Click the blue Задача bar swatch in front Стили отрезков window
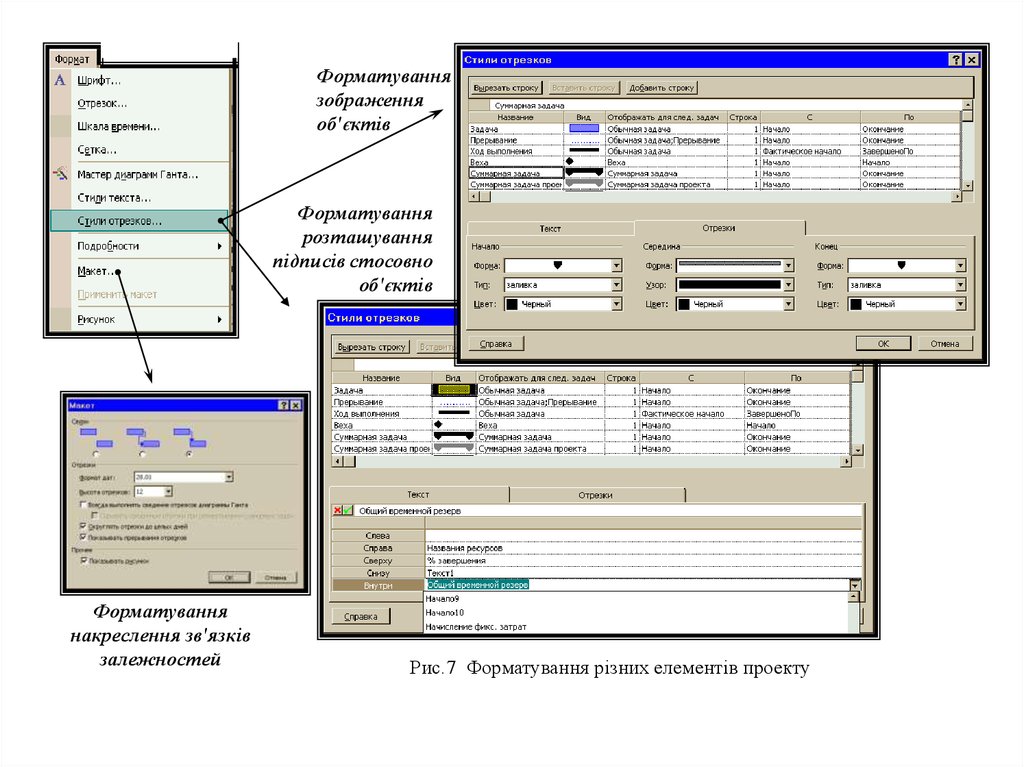1024x767 pixels. pos(584,129)
